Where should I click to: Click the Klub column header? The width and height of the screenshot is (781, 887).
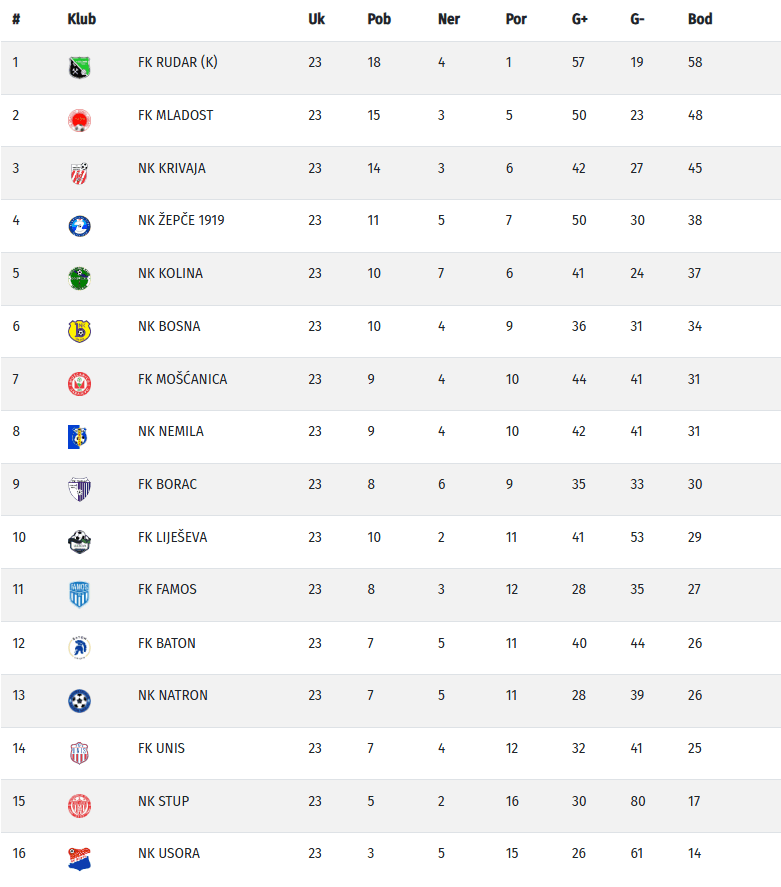(x=81, y=19)
